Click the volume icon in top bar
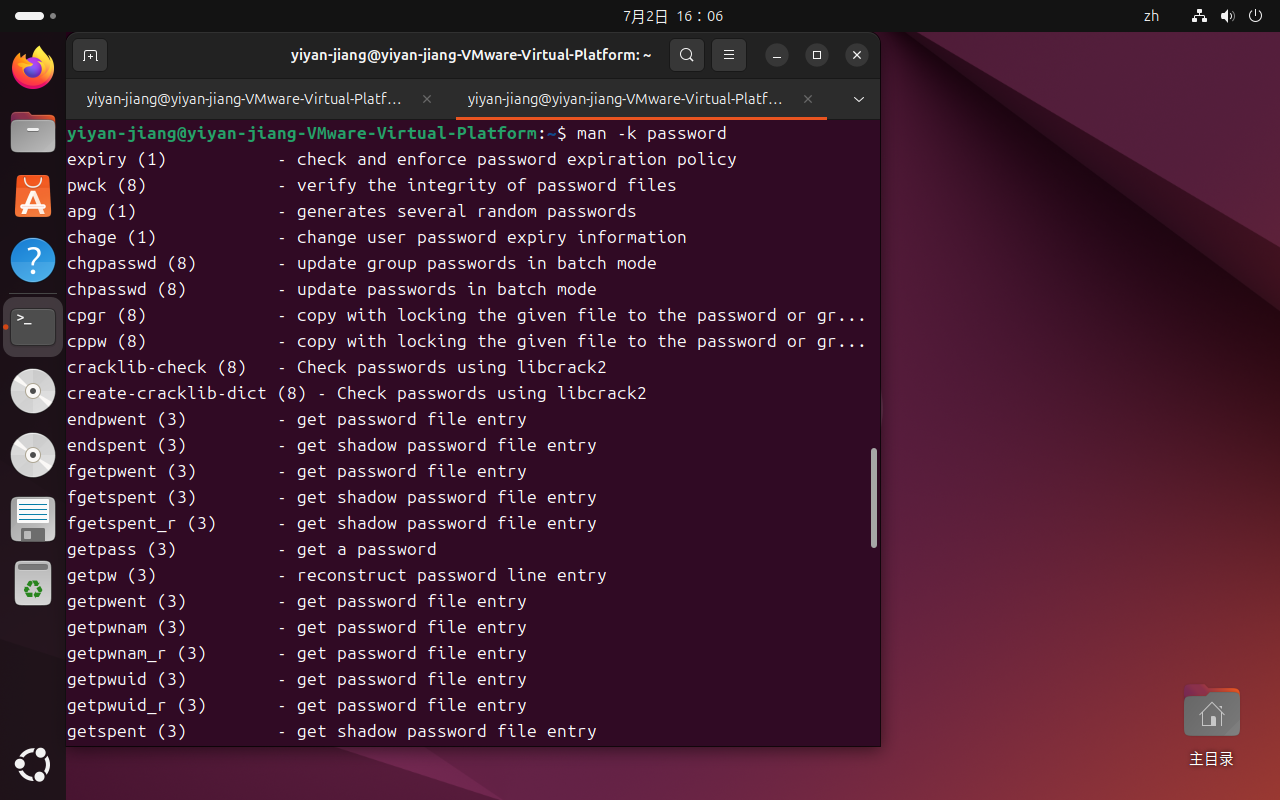 coord(1228,16)
